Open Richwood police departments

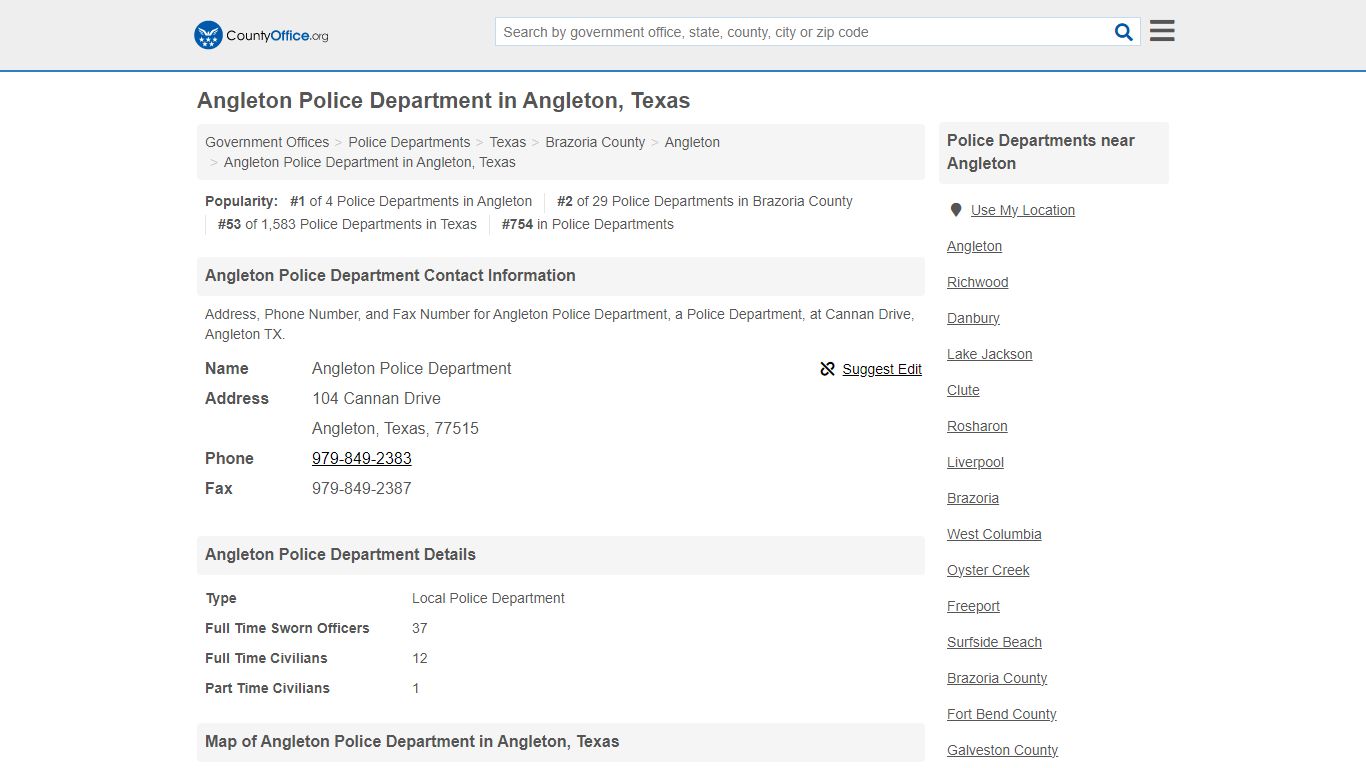coord(978,282)
